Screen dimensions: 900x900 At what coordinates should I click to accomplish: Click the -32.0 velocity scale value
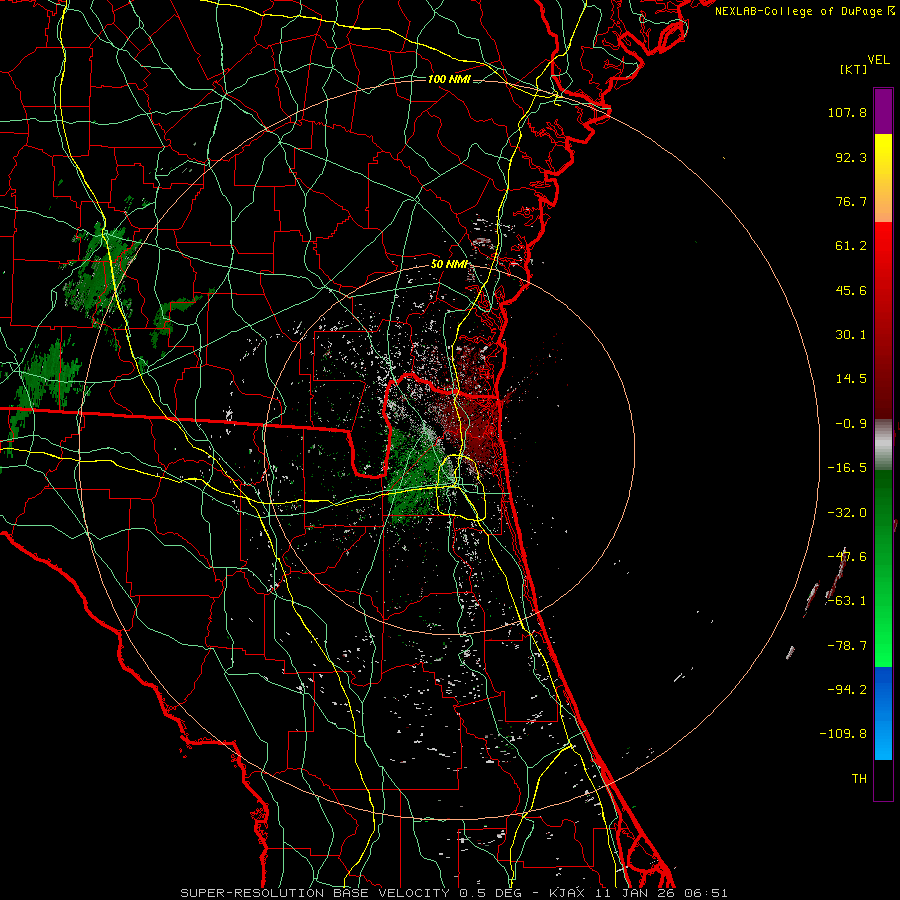pyautogui.click(x=847, y=513)
